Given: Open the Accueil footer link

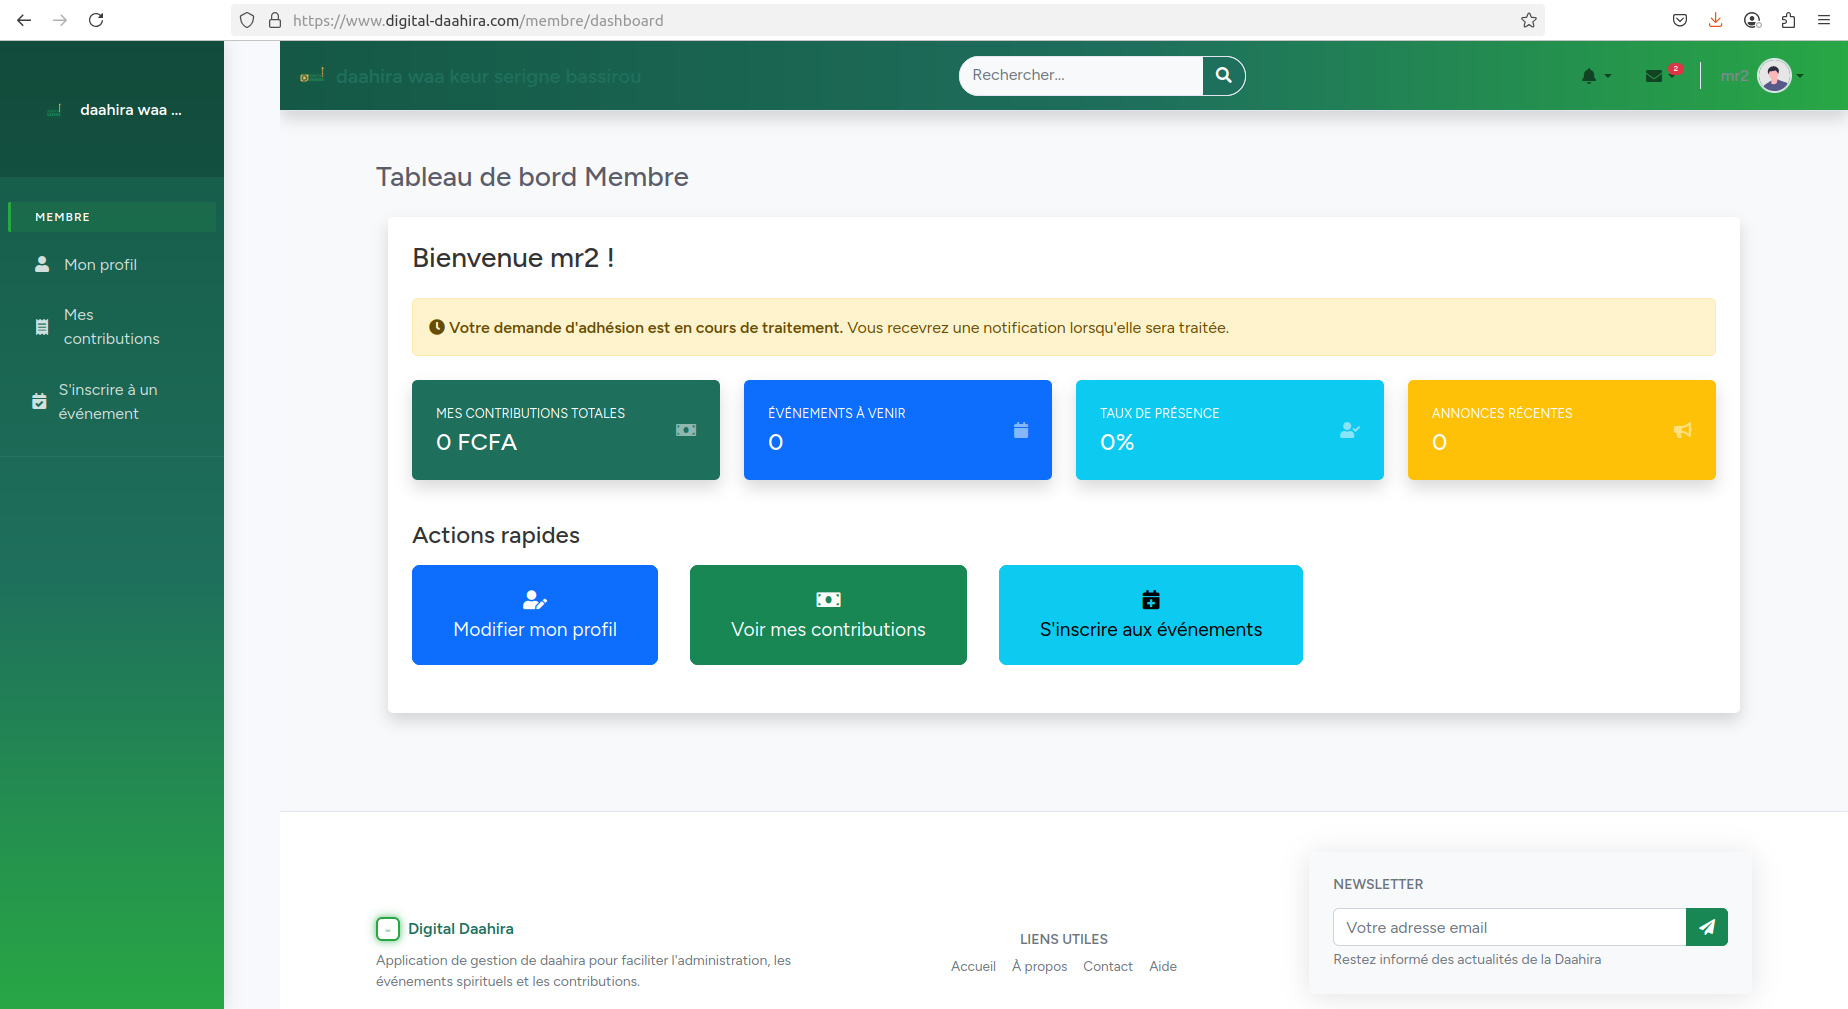Looking at the screenshot, I should [x=973, y=966].
